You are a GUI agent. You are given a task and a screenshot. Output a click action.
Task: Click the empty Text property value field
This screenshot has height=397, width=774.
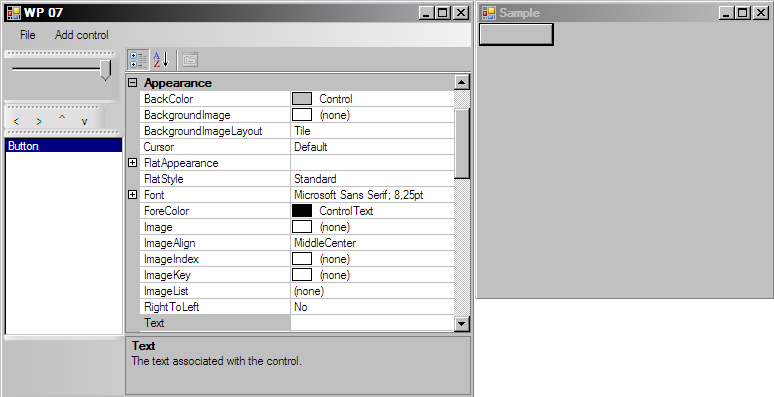[372, 323]
